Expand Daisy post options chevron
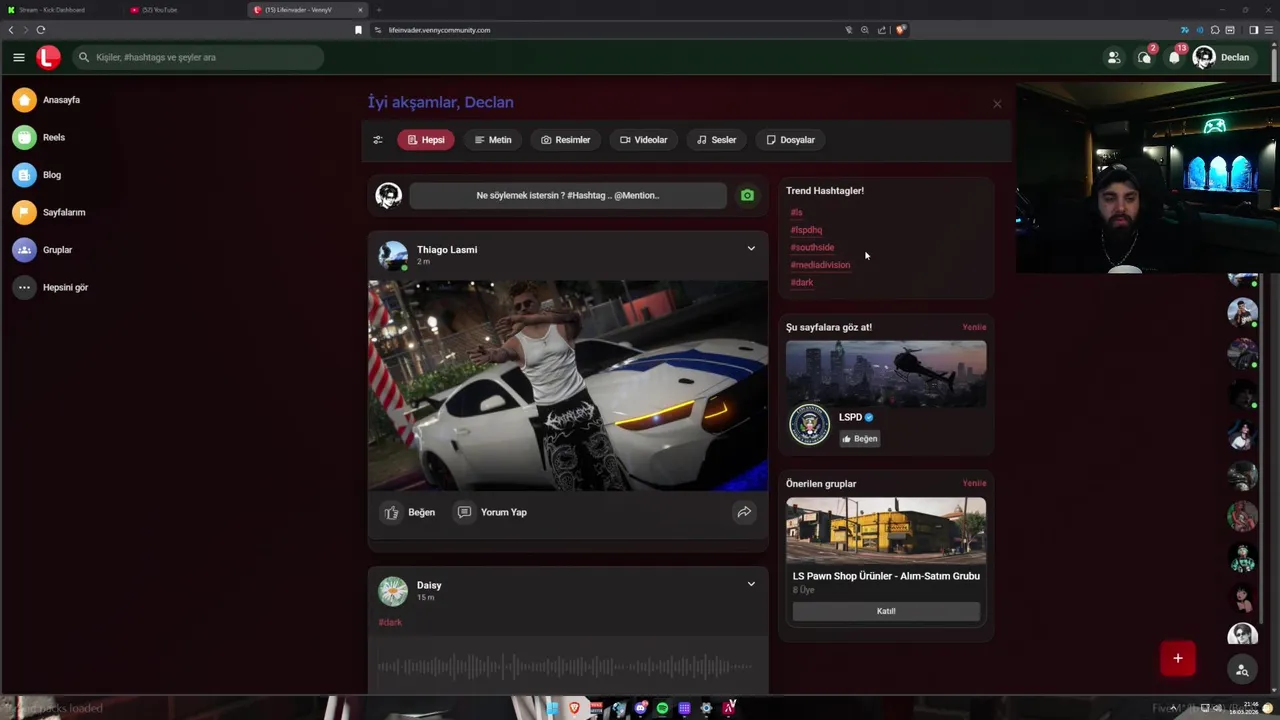 [x=751, y=584]
